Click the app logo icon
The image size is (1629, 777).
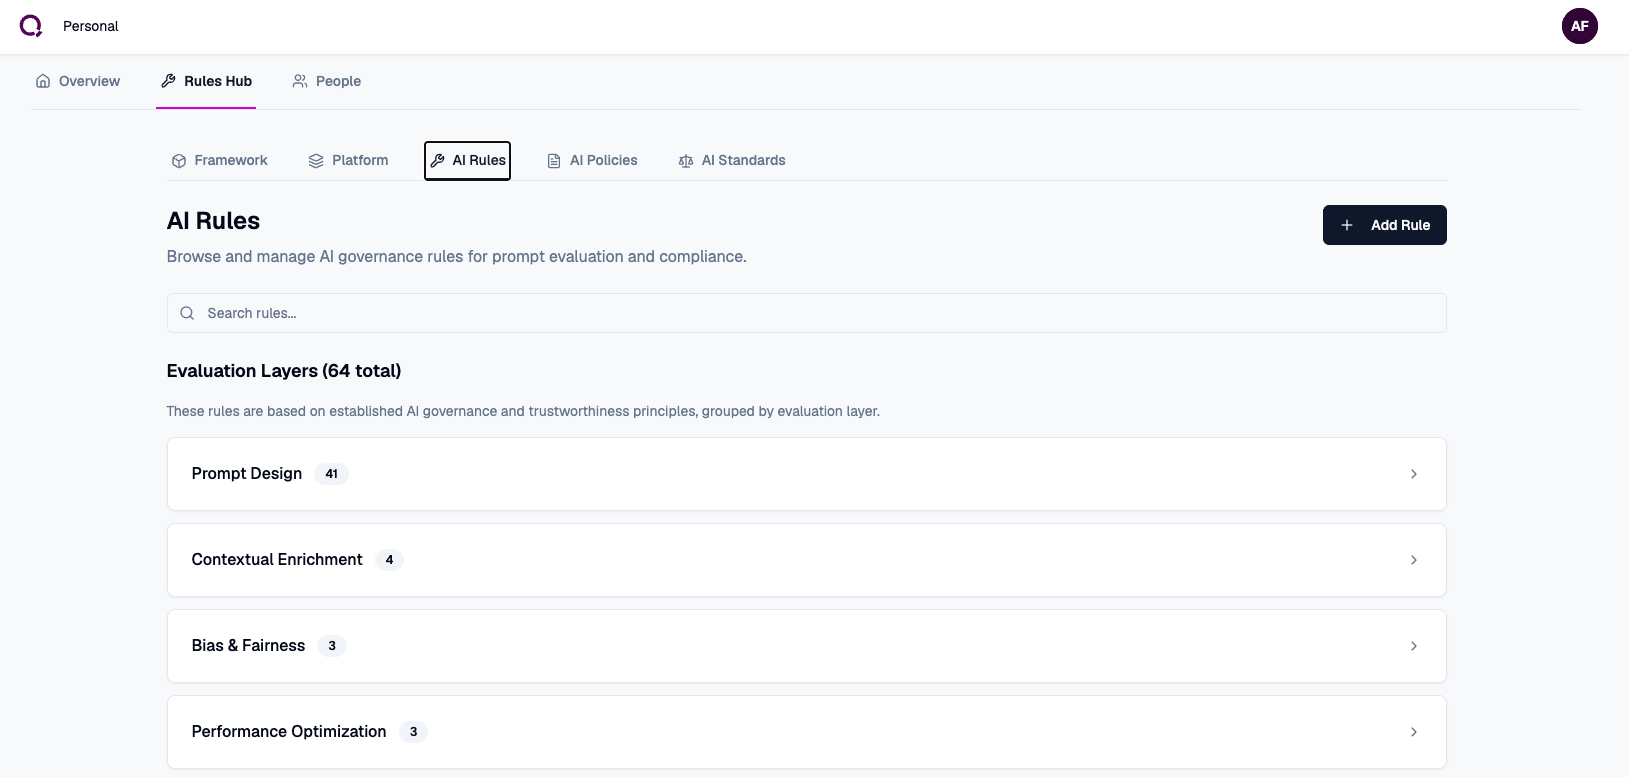pos(31,26)
